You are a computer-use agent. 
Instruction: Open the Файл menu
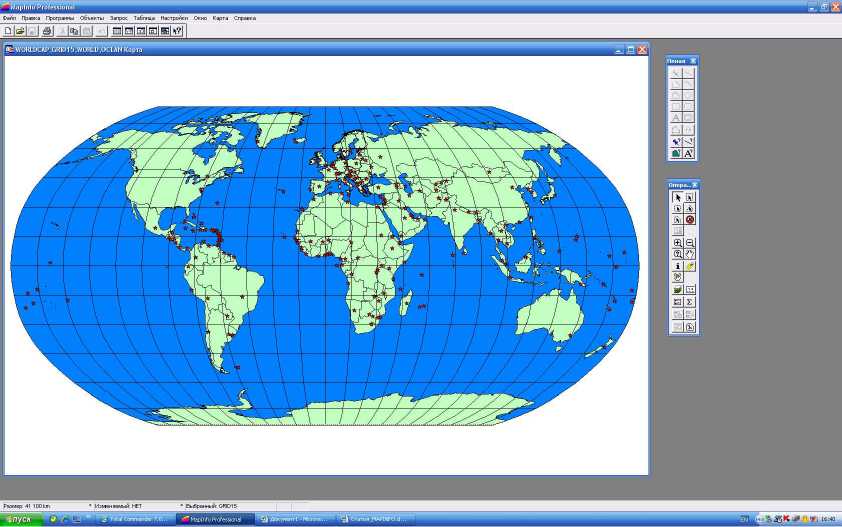[x=9, y=18]
